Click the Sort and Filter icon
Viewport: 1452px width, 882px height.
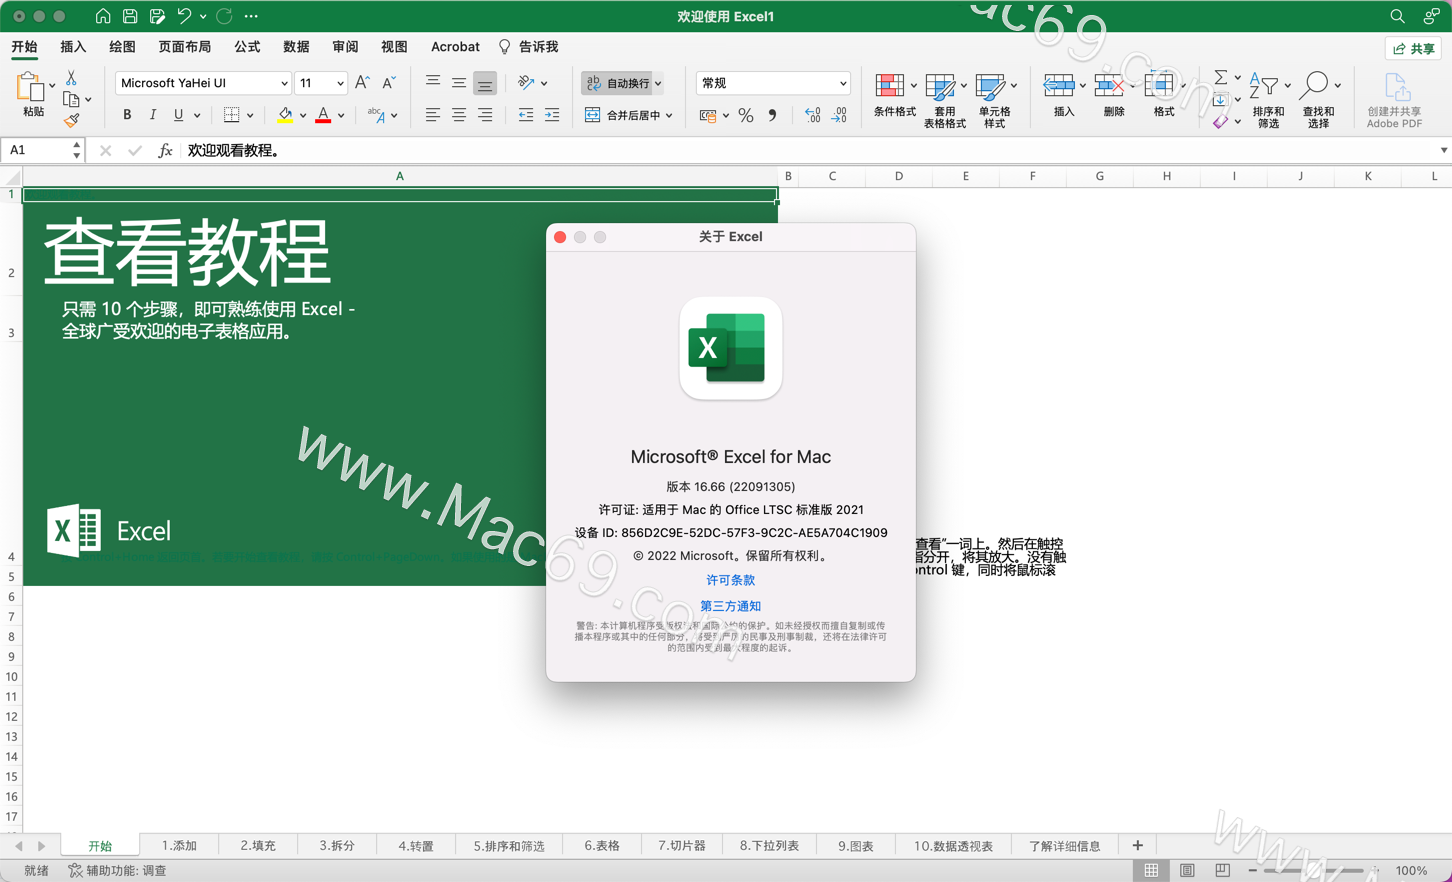[x=1265, y=88]
